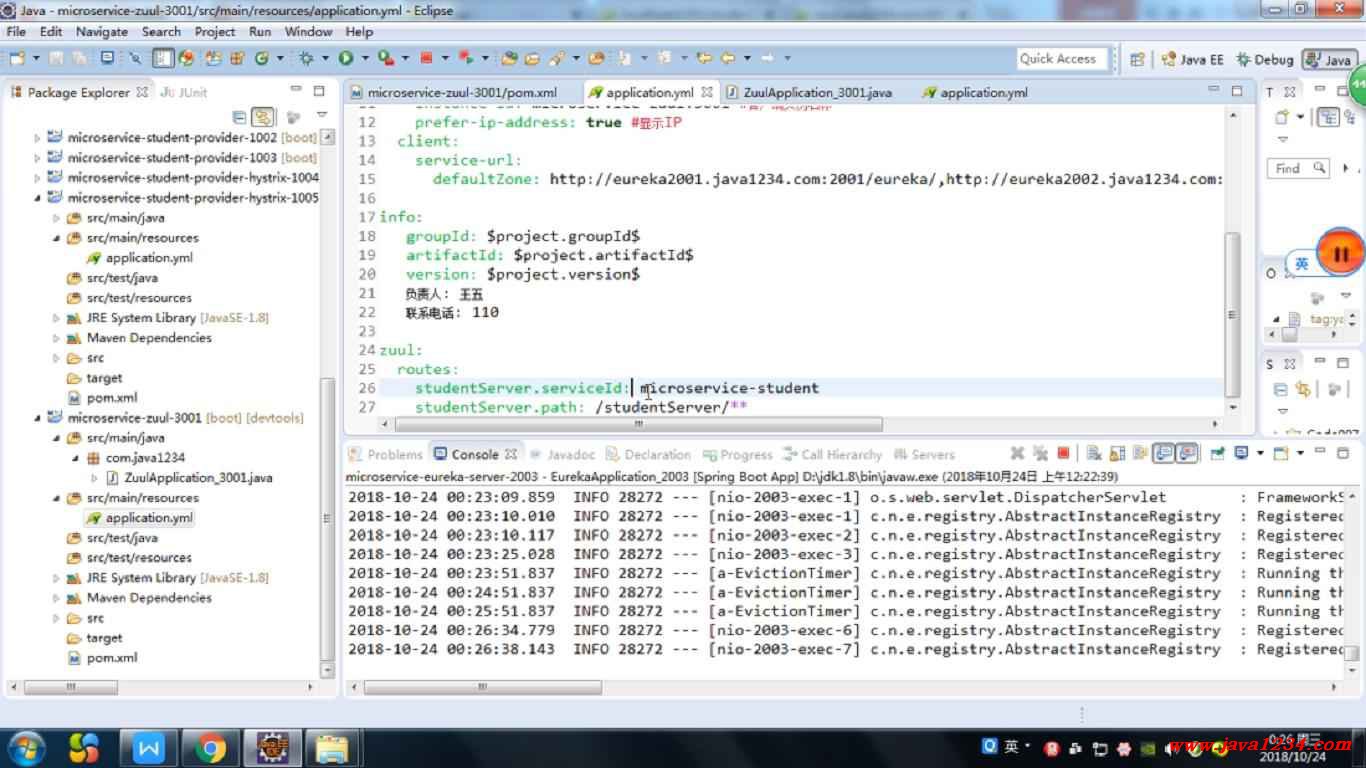Open the Windows Start menu
Viewport: 1366px width, 768px height.
[x=25, y=748]
